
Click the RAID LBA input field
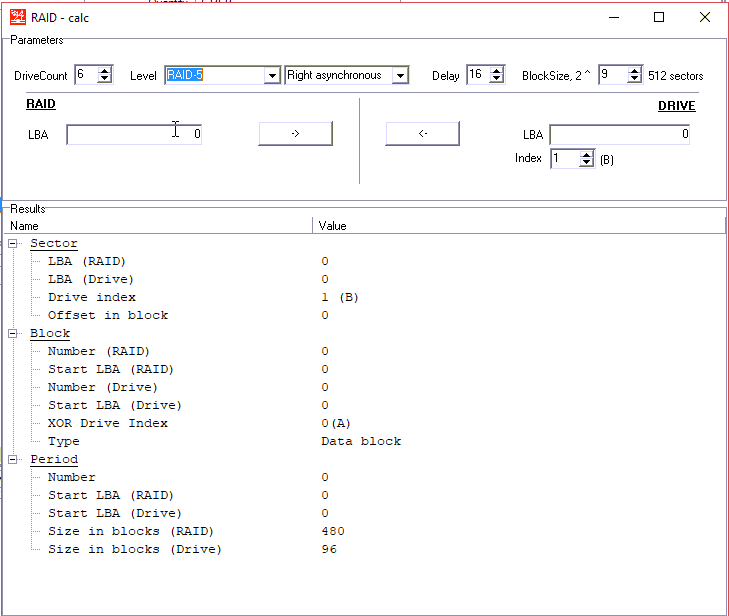click(x=134, y=134)
